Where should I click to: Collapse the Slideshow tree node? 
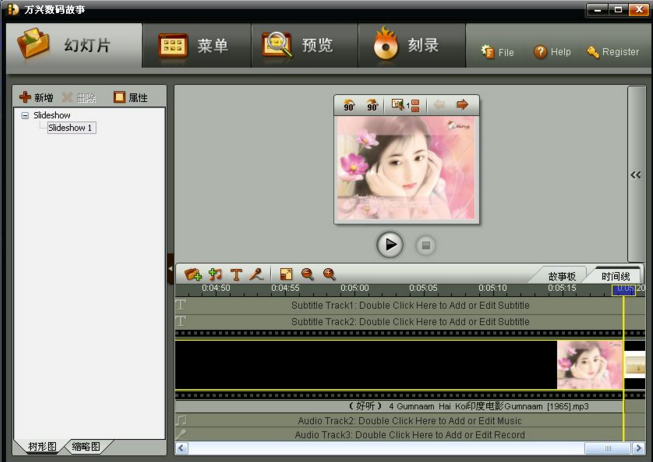25,115
